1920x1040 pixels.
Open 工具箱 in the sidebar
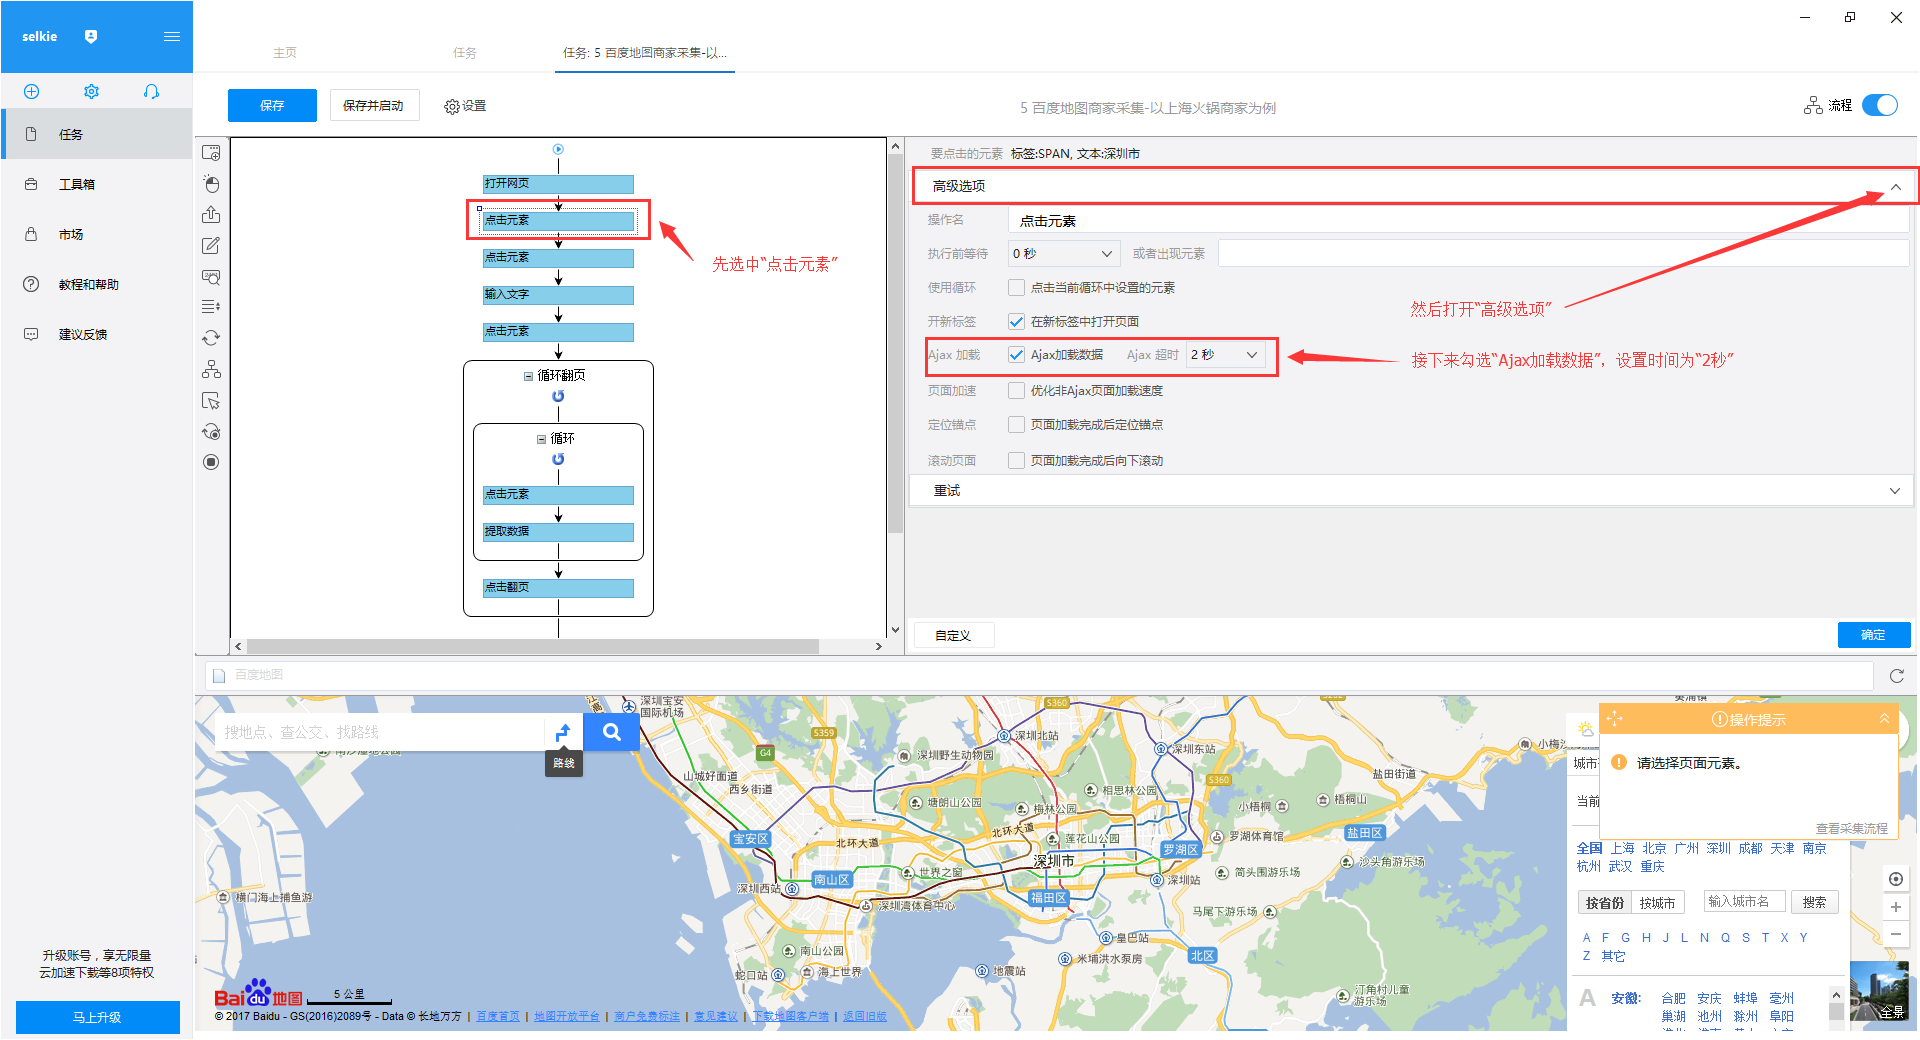click(96, 184)
